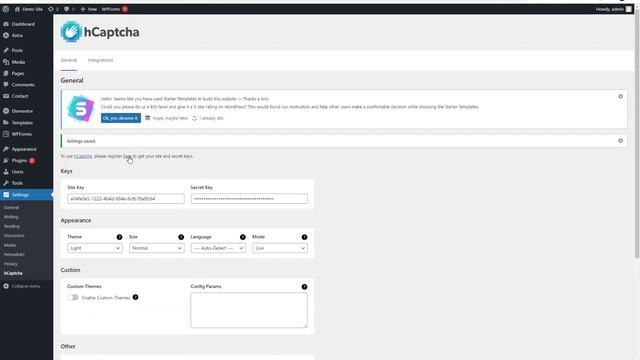The width and height of the screenshot is (640, 360).
Task: Open Settings in sidebar
Action: pos(26,195)
